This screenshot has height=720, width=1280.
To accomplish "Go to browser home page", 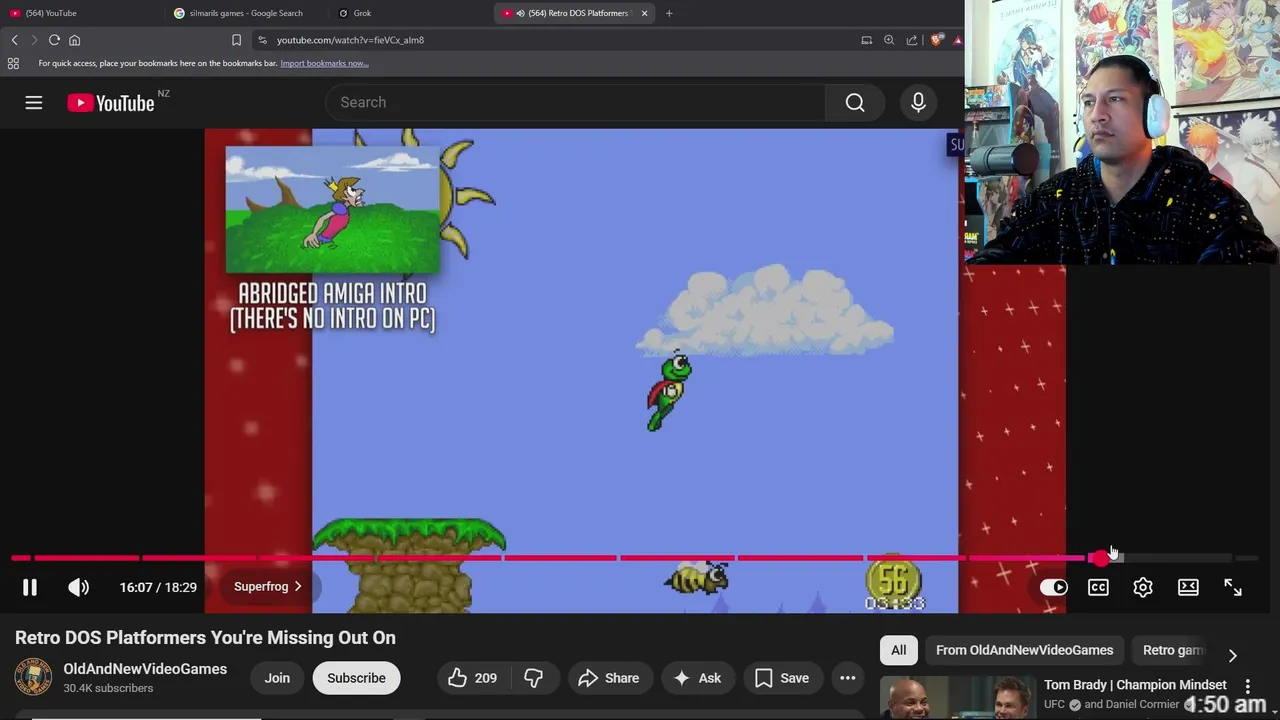I will pos(74,40).
